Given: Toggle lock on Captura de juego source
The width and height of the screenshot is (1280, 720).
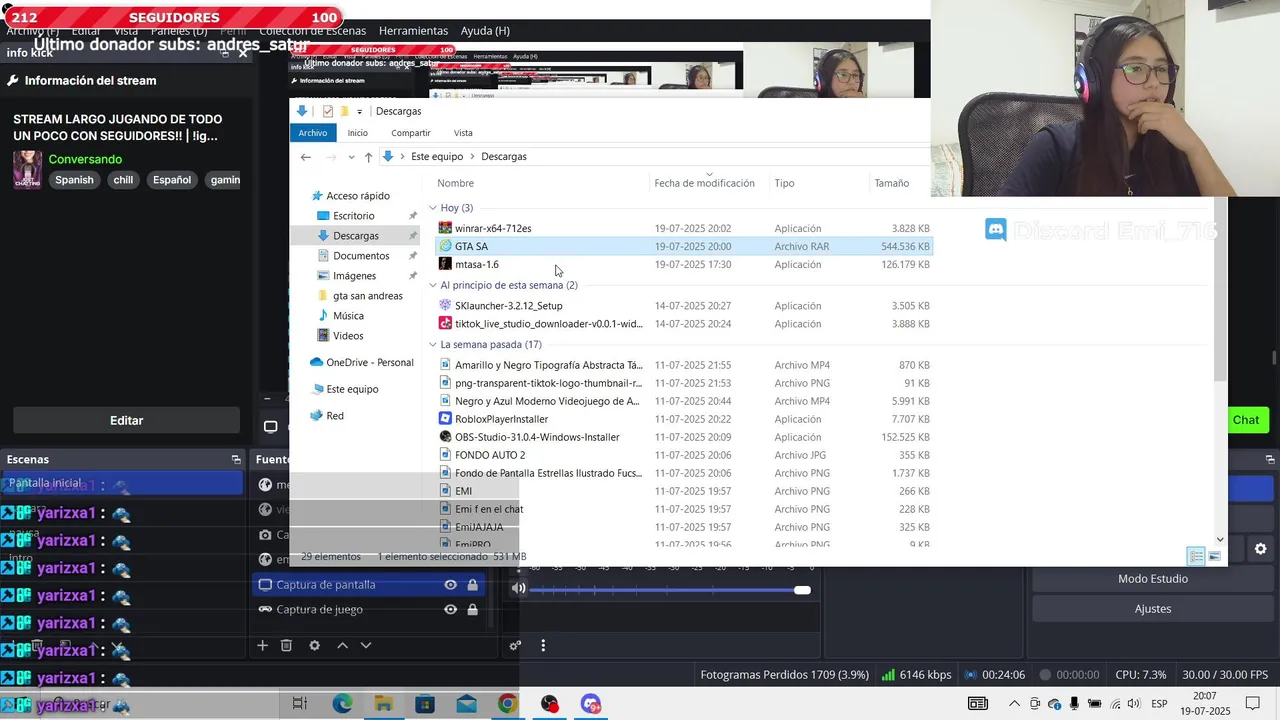Looking at the screenshot, I should 472,610.
